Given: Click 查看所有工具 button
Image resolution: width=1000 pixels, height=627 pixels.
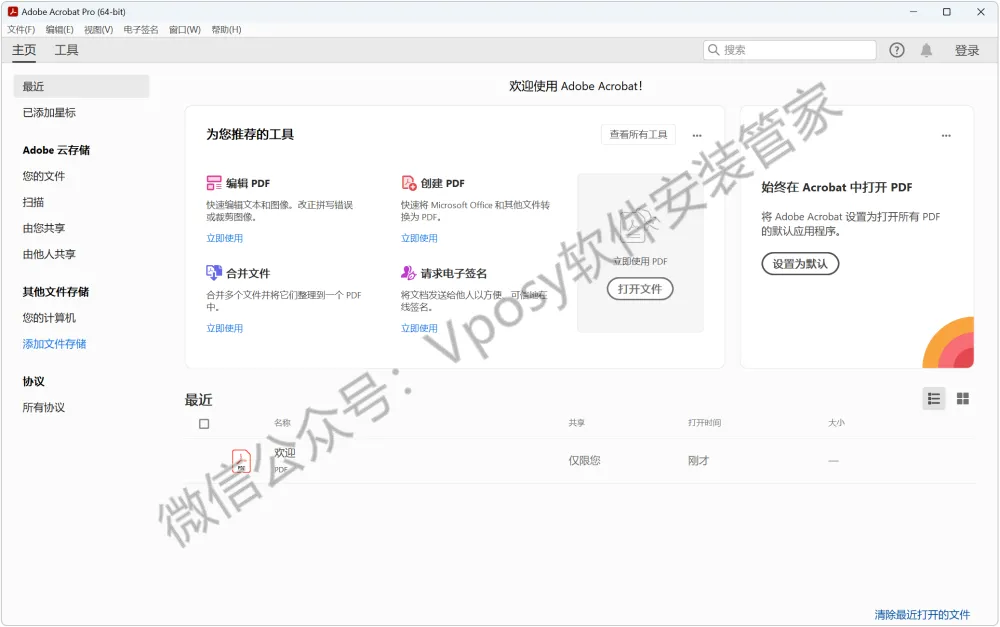Looking at the screenshot, I should click(638, 135).
